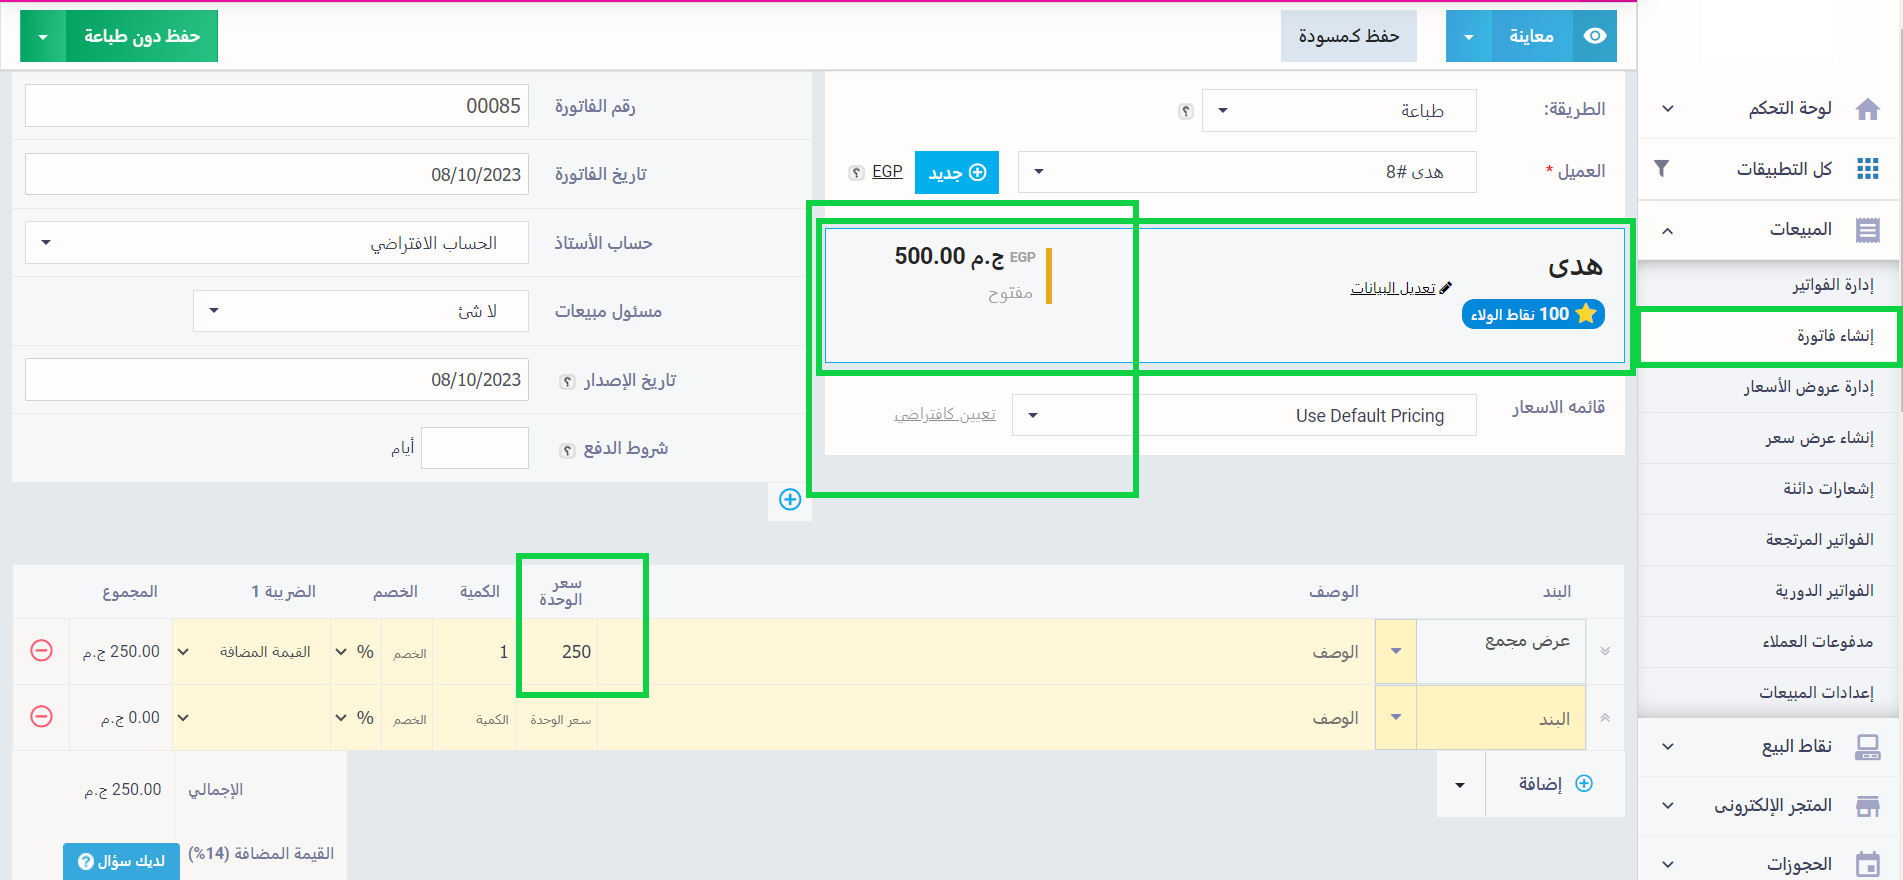Click the eye preview icon
Screen dimensions: 1903x880
(x=1595, y=36)
